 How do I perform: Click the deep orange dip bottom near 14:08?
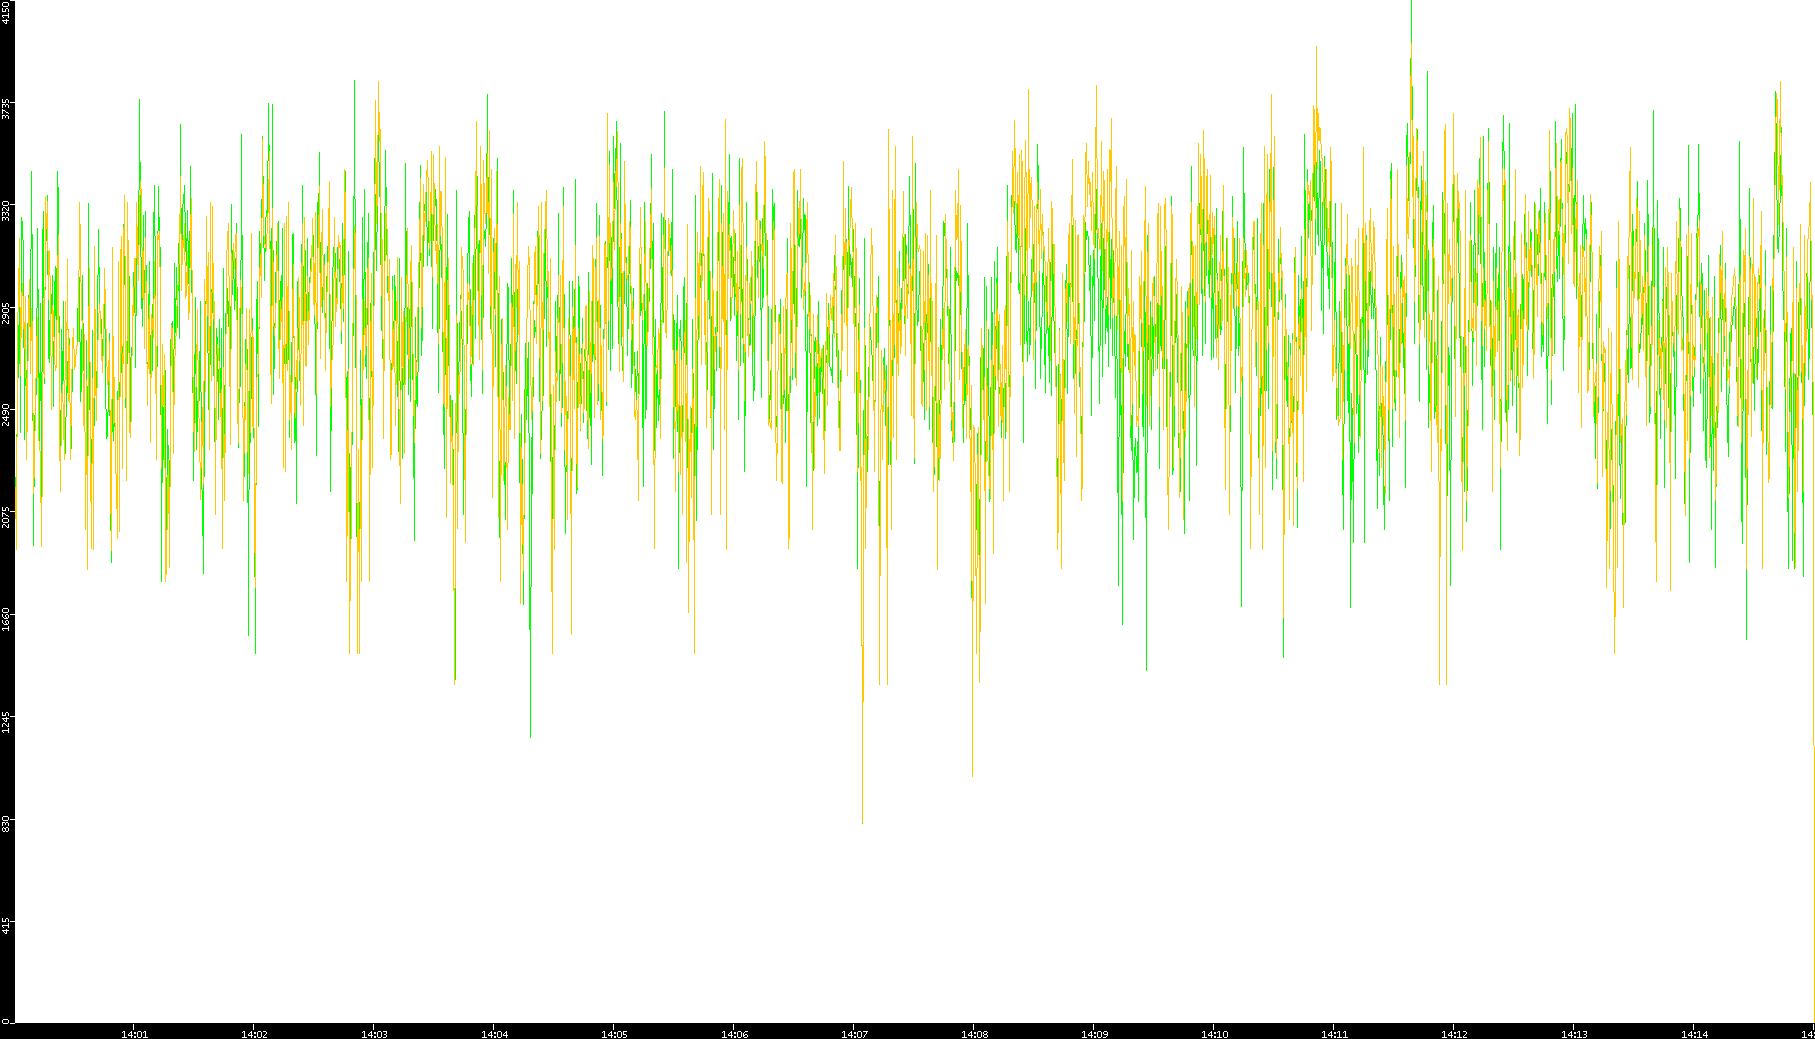pos(972,774)
